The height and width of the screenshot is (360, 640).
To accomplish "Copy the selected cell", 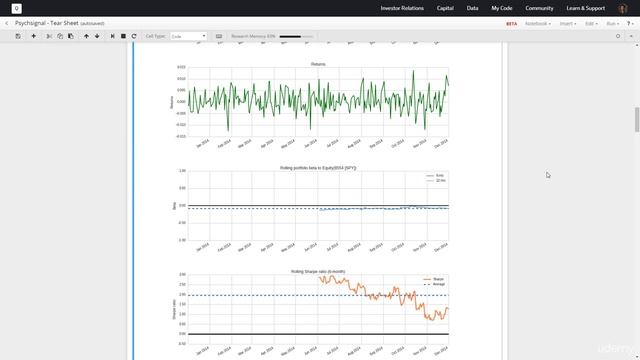I will [x=60, y=36].
